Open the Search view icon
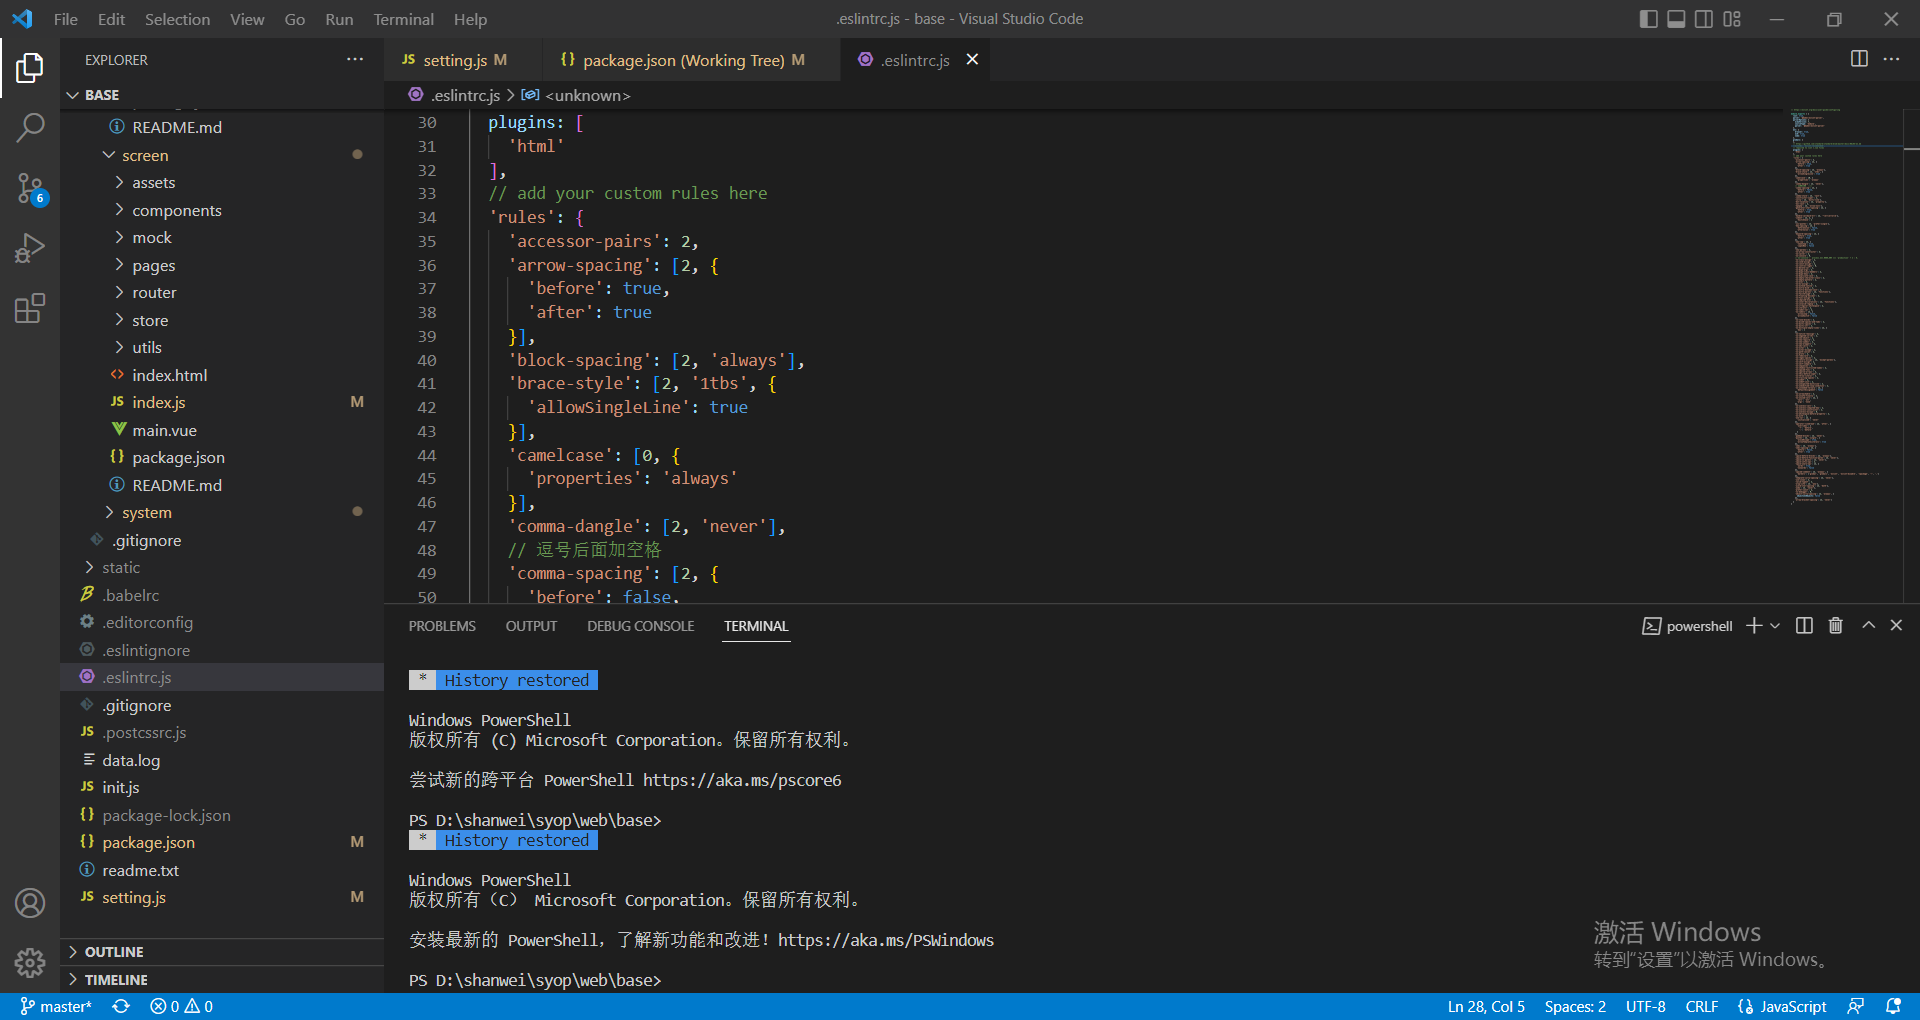Screen dimensions: 1920x1020 pos(30,128)
